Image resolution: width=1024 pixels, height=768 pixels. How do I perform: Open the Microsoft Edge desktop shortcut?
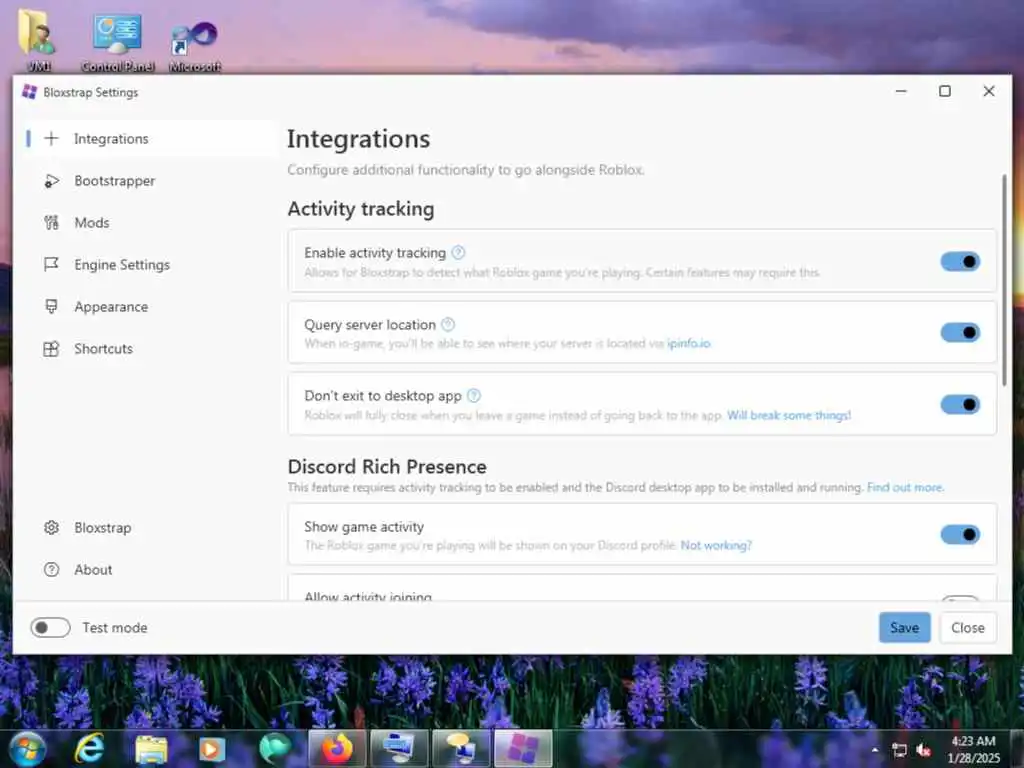click(x=195, y=47)
